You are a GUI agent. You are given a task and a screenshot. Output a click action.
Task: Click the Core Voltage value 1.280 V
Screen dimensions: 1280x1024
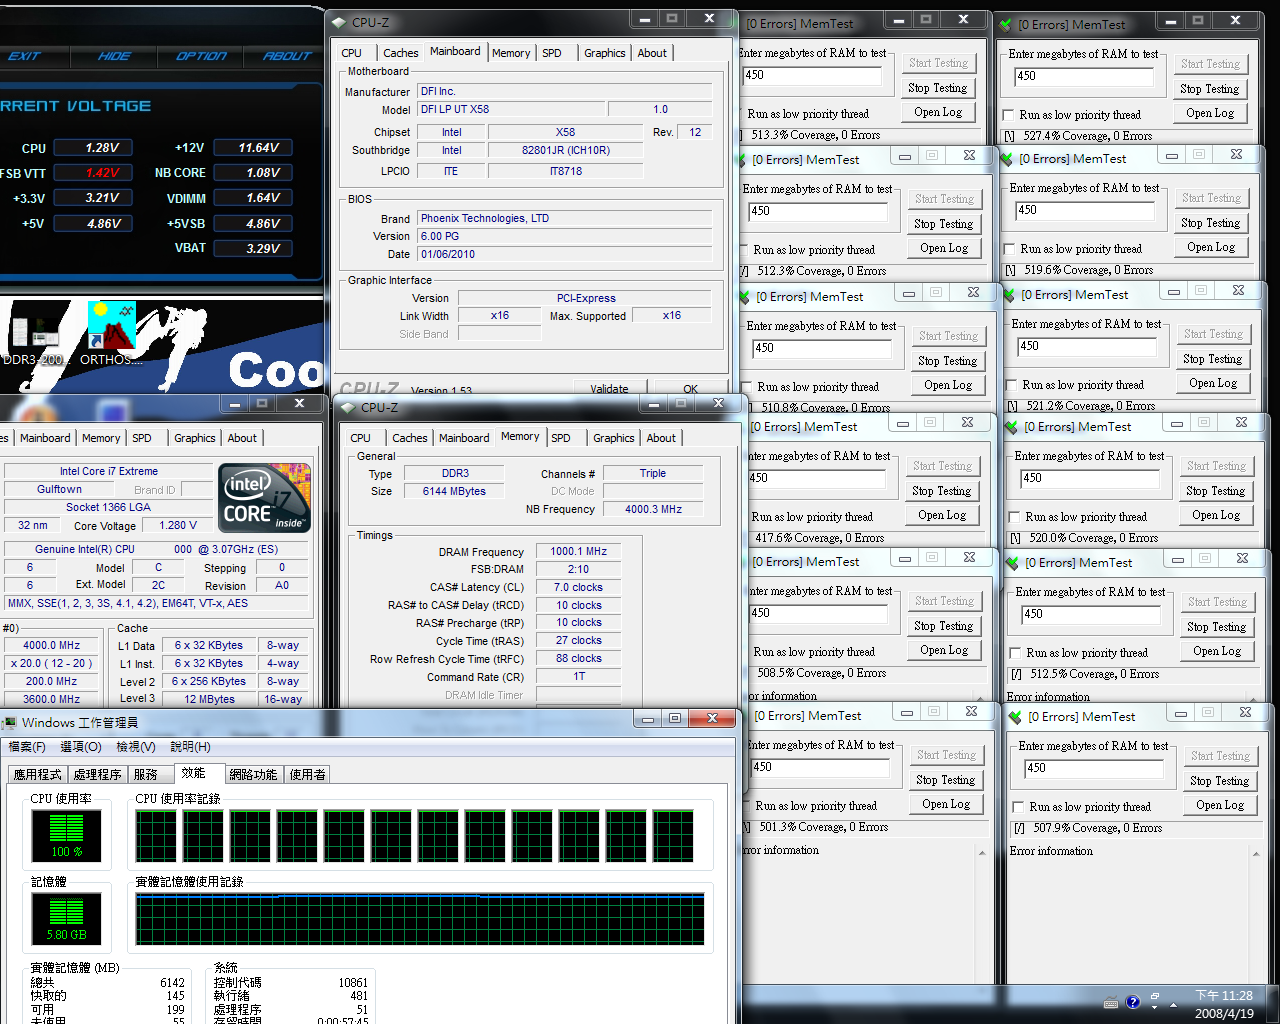point(178,525)
